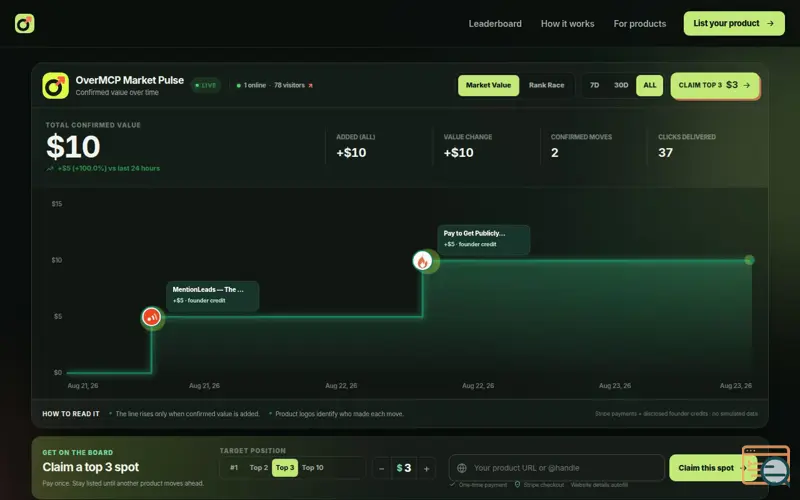Image resolution: width=800 pixels, height=500 pixels.
Task: Choose the Top 10 target position
Action: (x=312, y=468)
